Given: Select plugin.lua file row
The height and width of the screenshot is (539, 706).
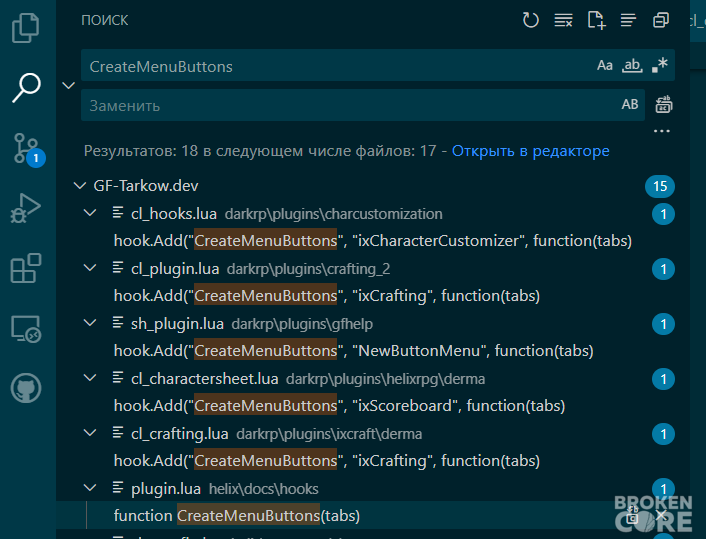Looking at the screenshot, I should tap(373, 488).
